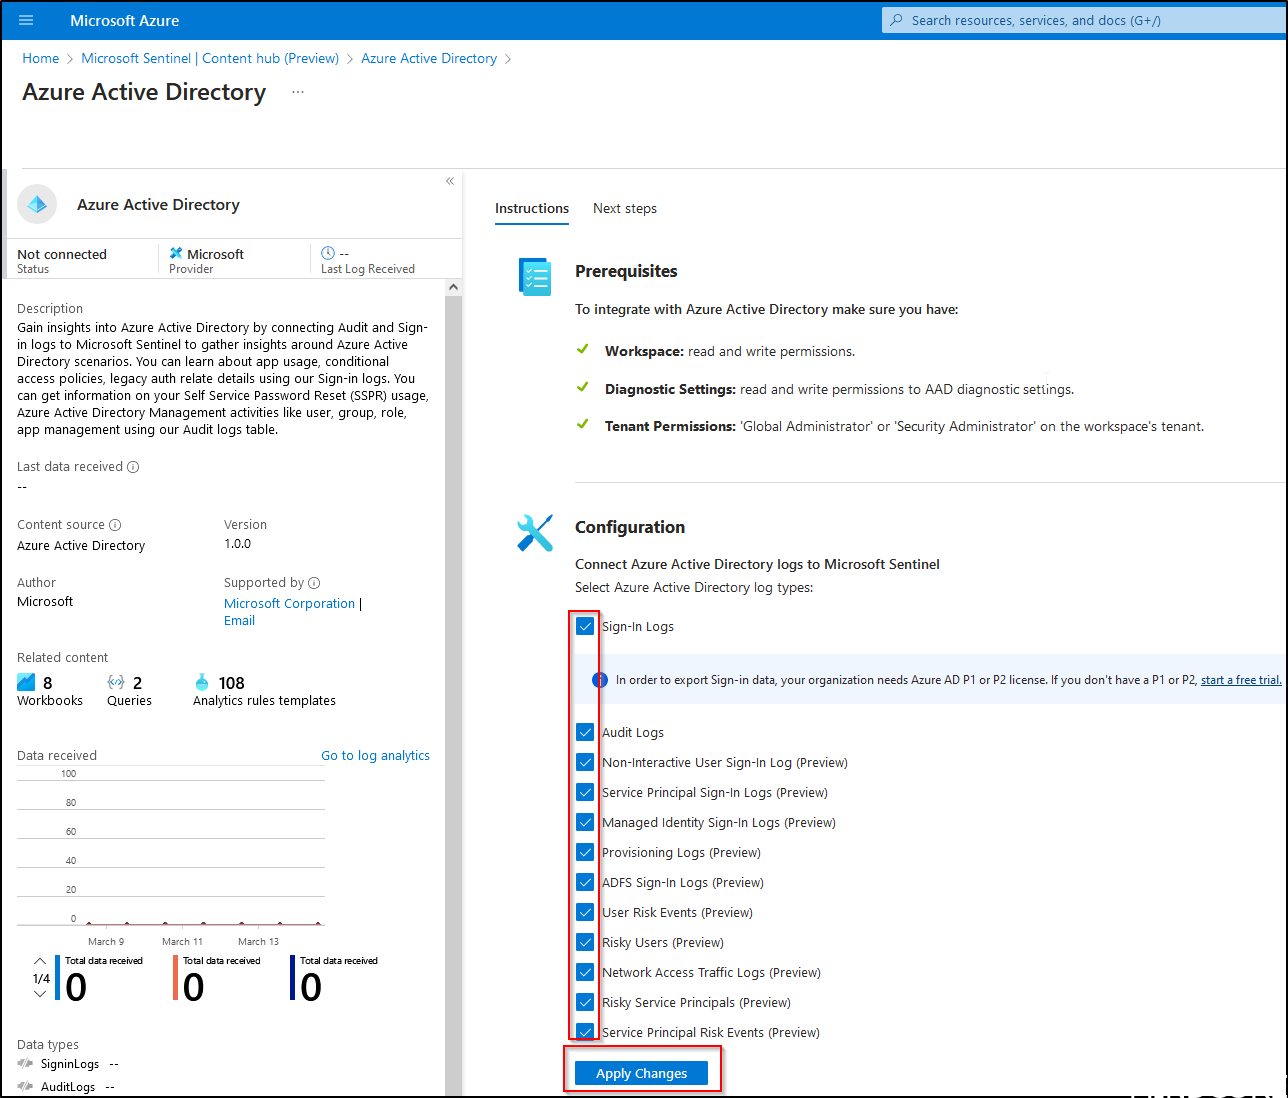Click the Prerequisites checklist icon
This screenshot has height=1098, width=1288.
535,277
